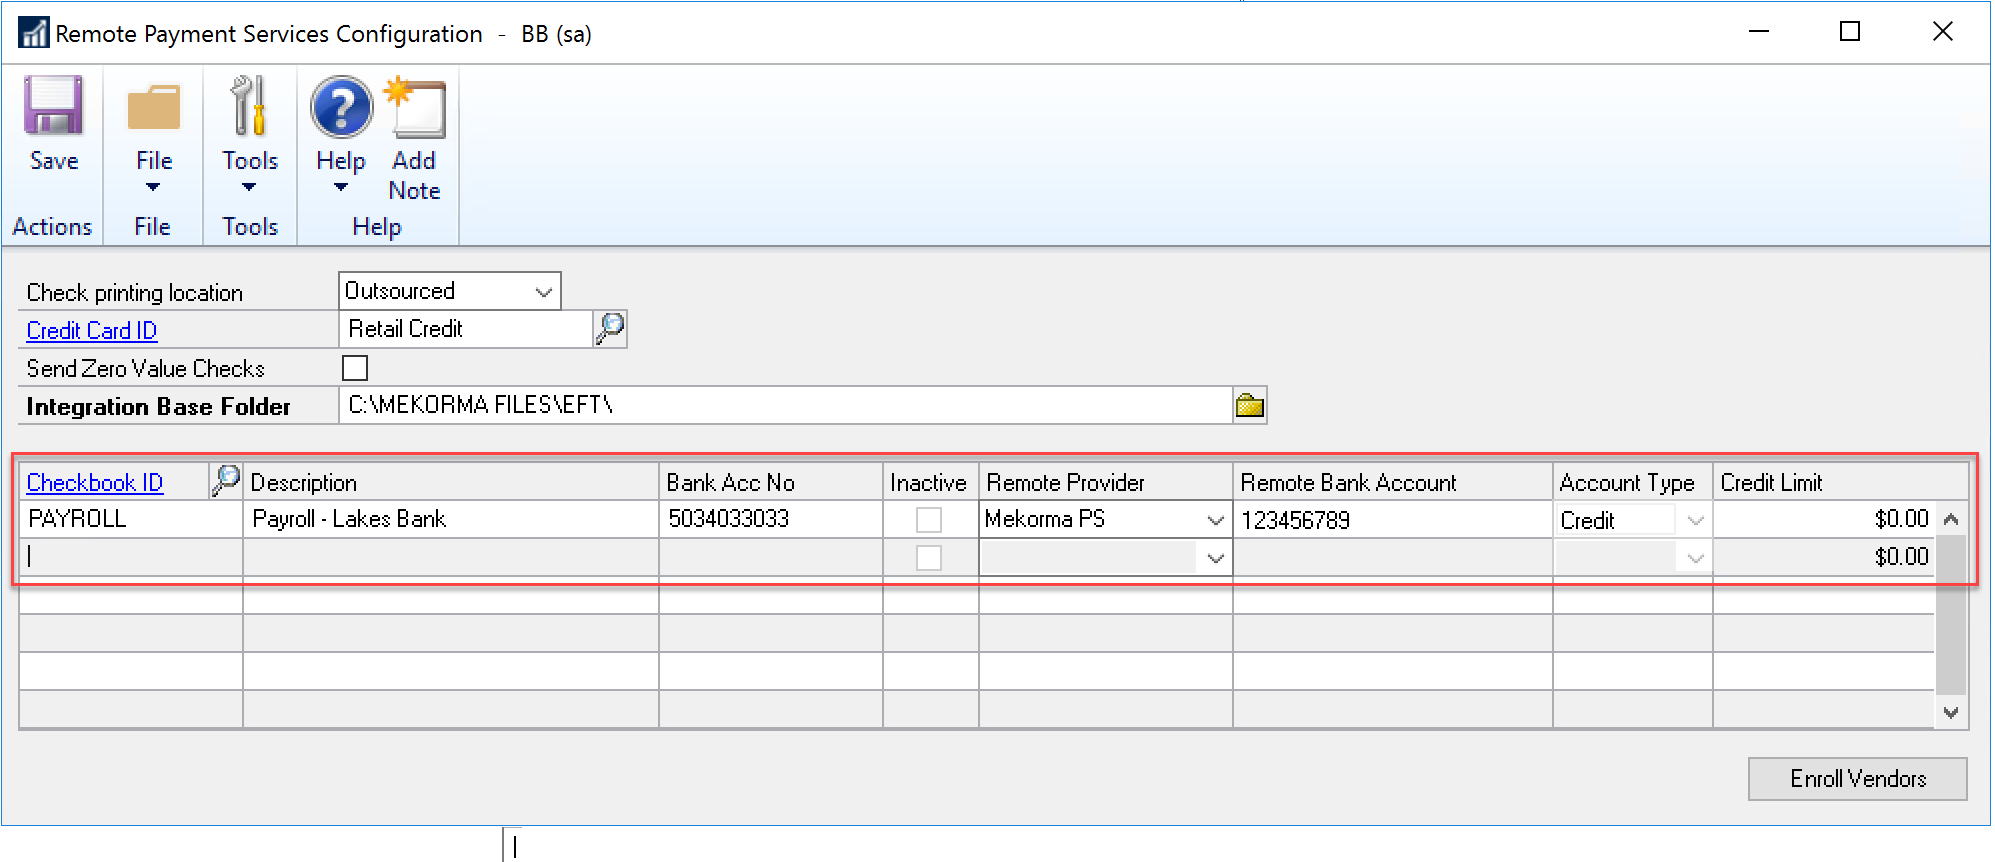Viewport: 1995px width, 862px height.
Task: Follow the Credit Card ID link
Action: pos(92,330)
